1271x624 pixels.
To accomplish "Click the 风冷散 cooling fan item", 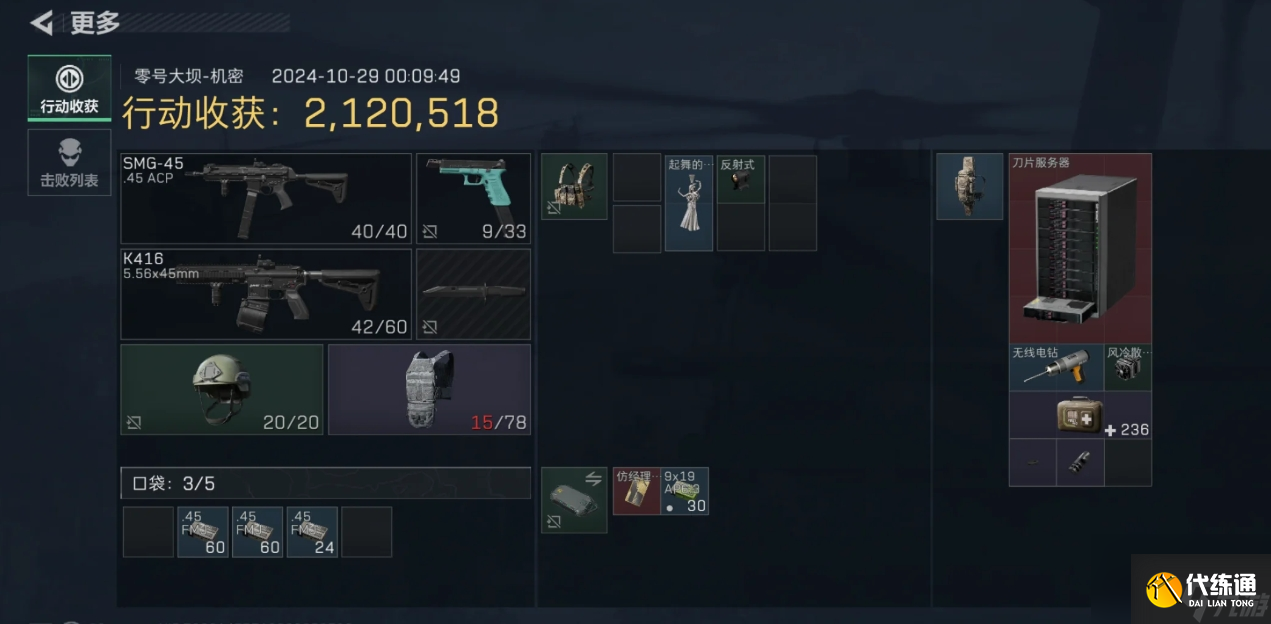I will [x=1128, y=367].
